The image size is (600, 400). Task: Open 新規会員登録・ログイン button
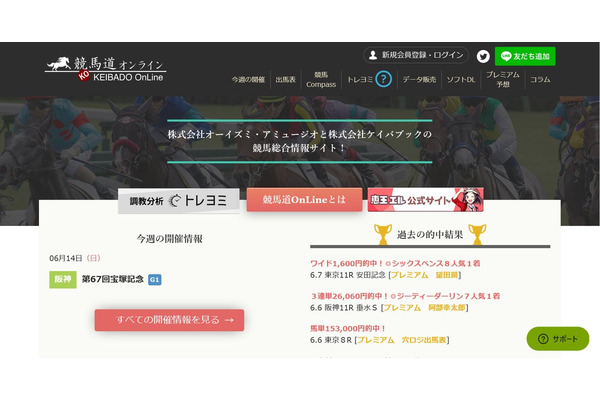(416, 55)
